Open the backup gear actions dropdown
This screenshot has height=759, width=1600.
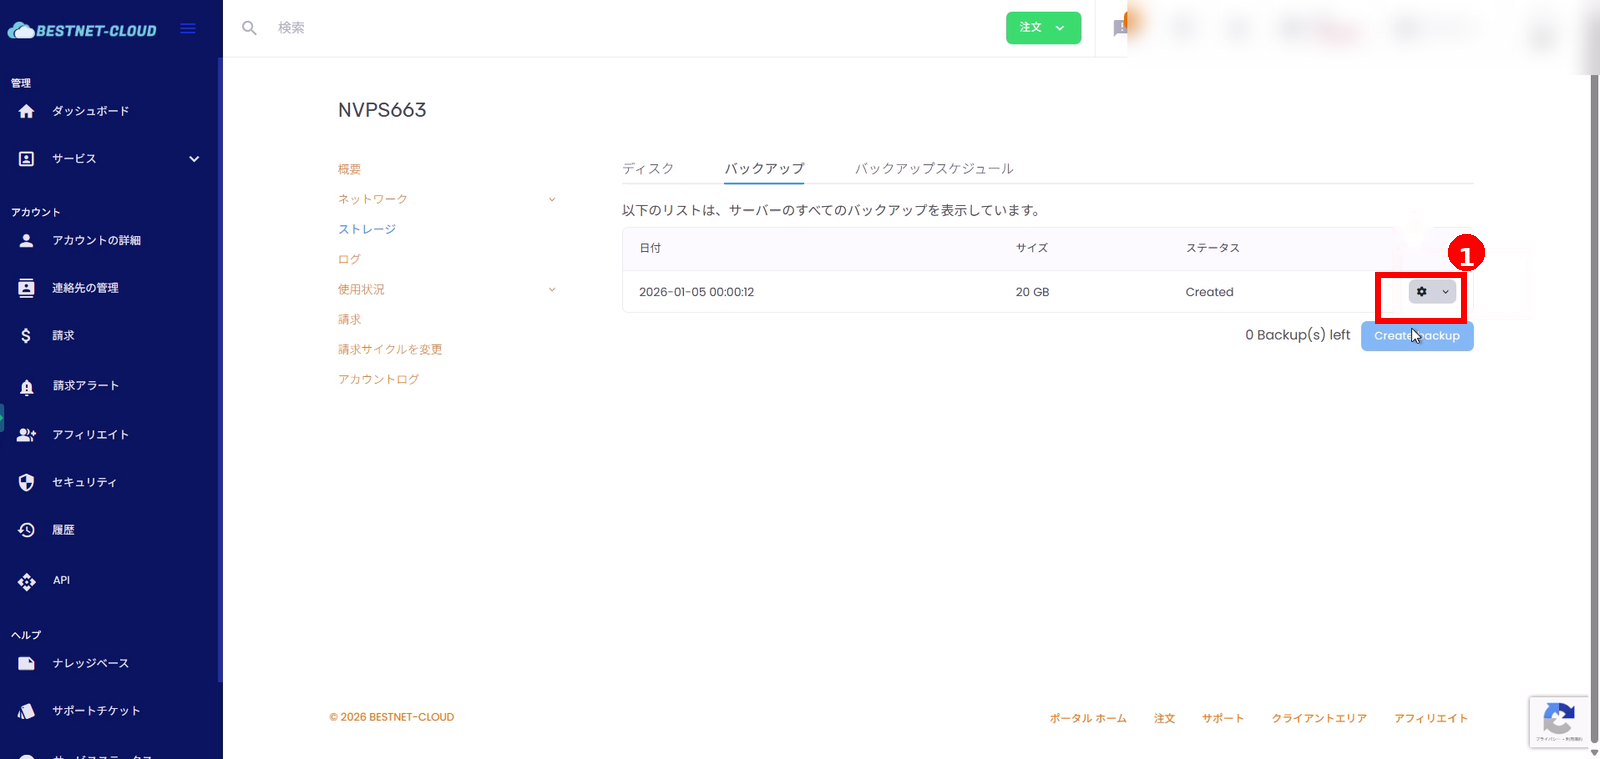(x=1432, y=292)
